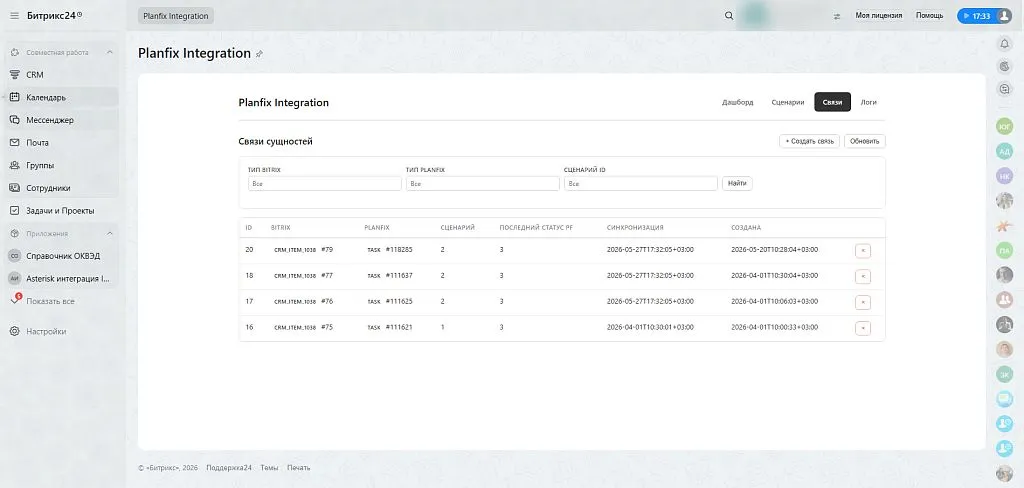Delete link row with ID 18
The height and width of the screenshot is (488, 1024).
(x=863, y=276)
